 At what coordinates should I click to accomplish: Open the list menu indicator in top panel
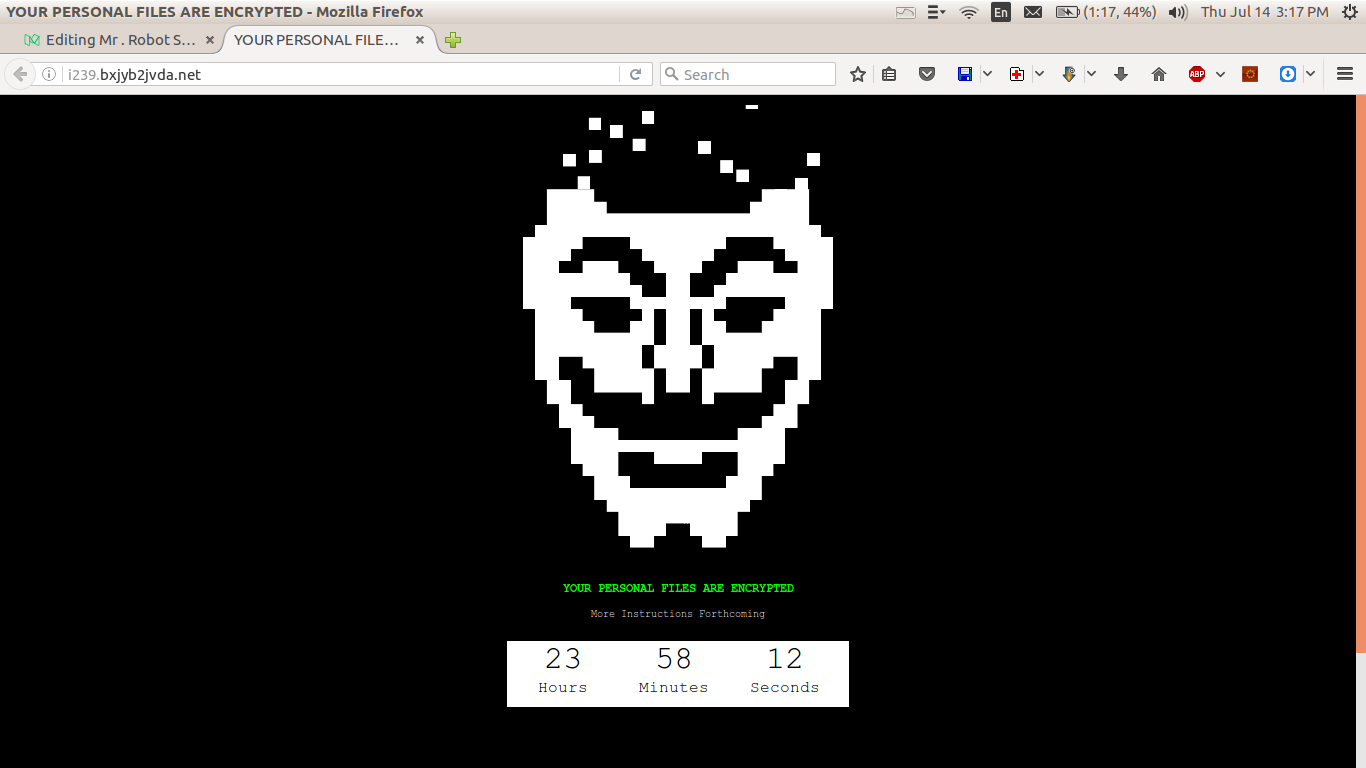click(x=936, y=12)
